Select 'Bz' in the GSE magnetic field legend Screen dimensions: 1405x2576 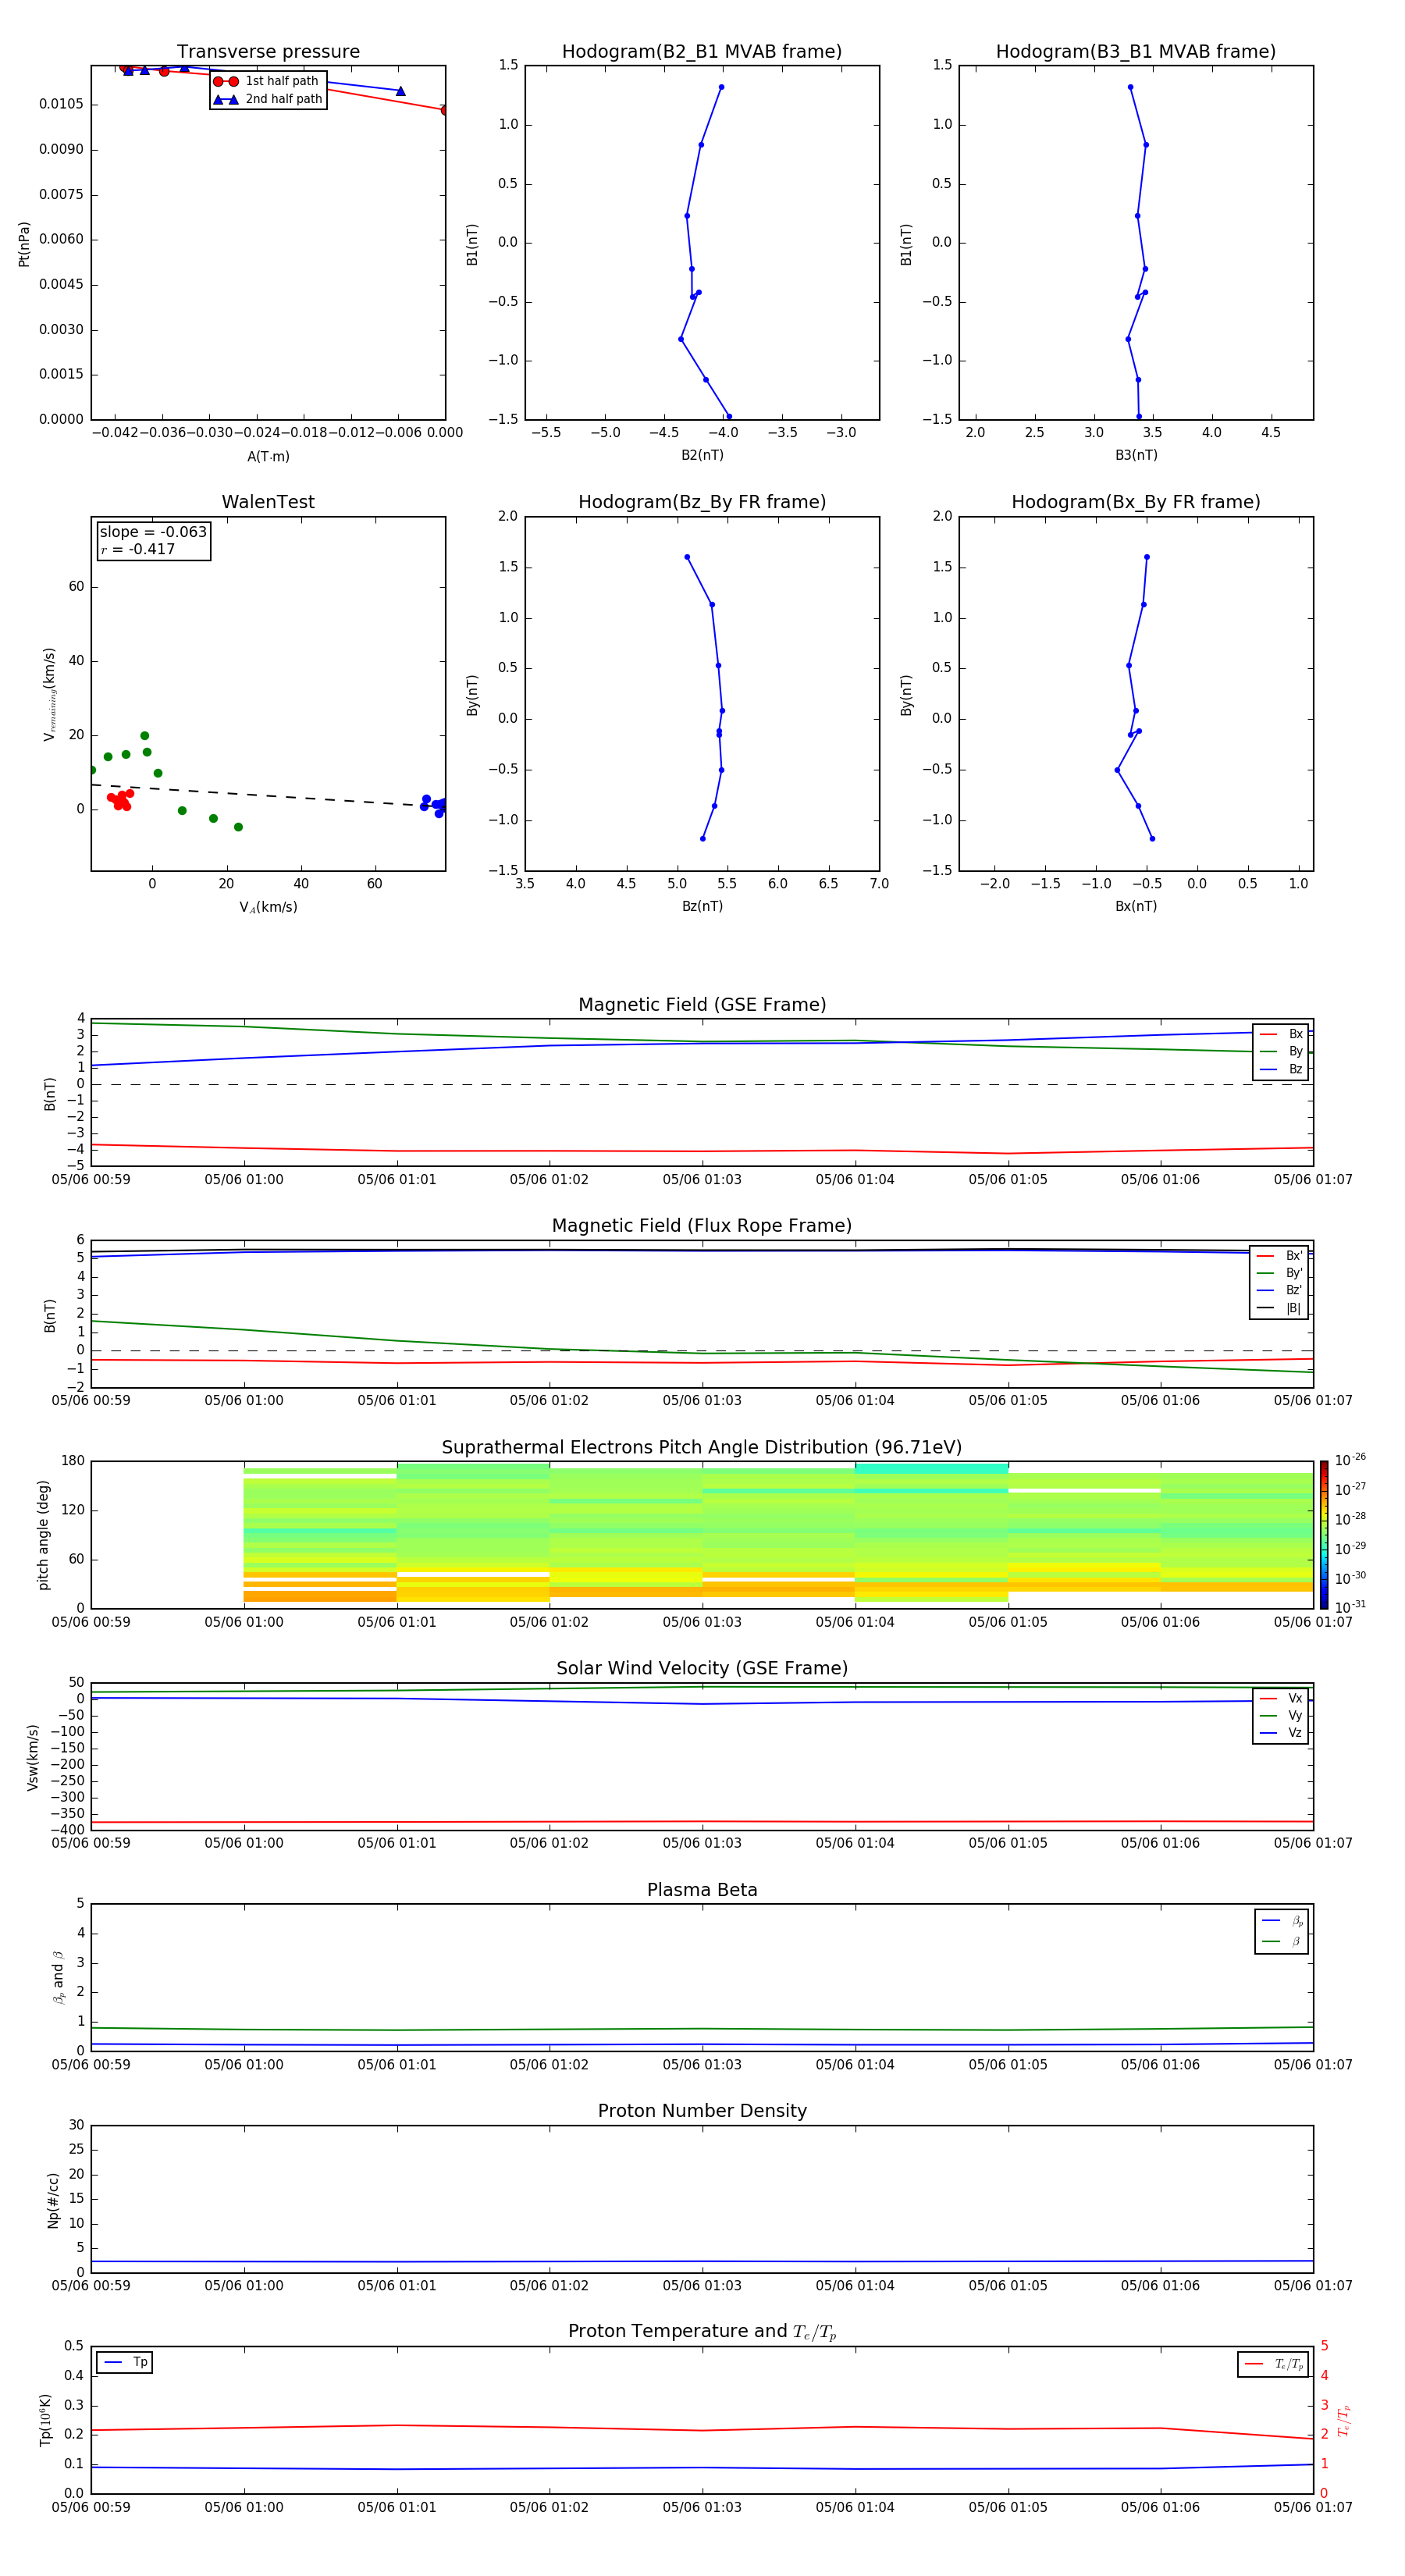[1282, 1069]
